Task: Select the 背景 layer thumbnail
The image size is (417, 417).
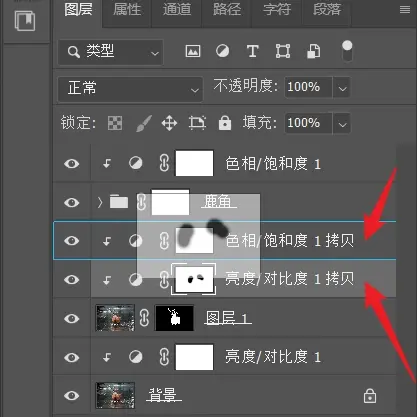Action: coord(115,395)
